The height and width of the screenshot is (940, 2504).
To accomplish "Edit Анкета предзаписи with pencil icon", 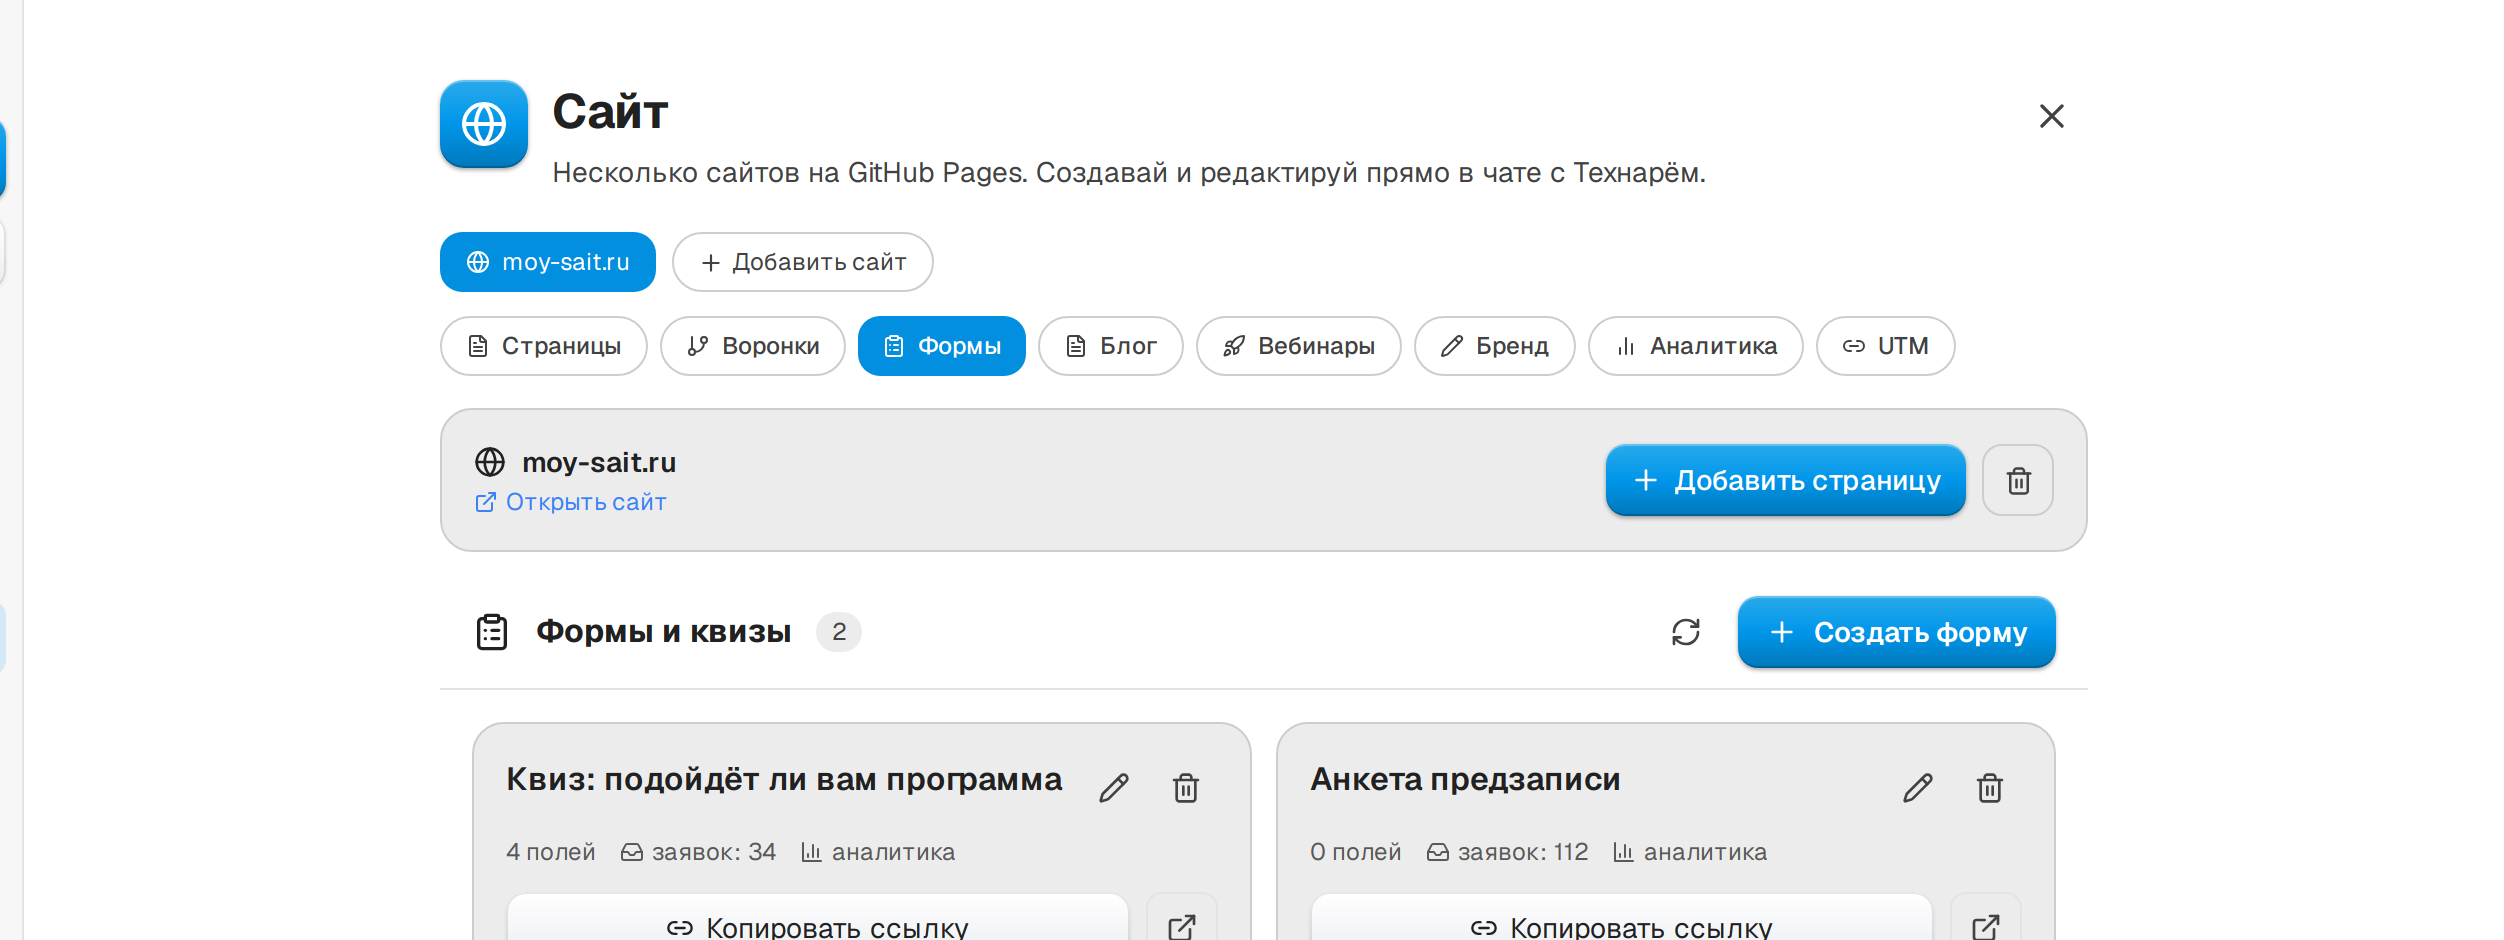I will (1917, 788).
